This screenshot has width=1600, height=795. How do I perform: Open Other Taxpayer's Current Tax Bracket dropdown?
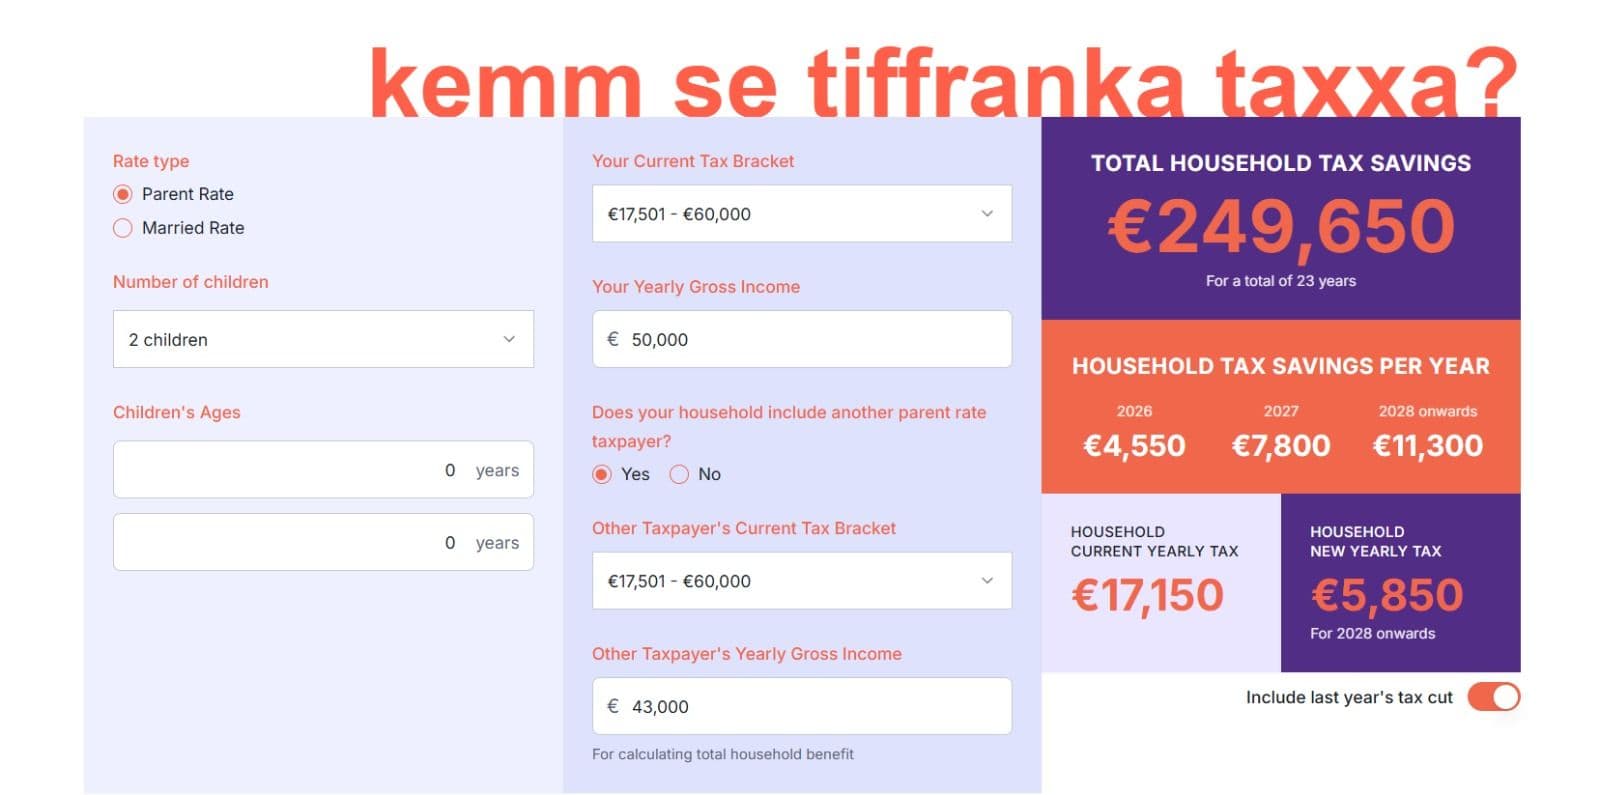[x=801, y=580]
